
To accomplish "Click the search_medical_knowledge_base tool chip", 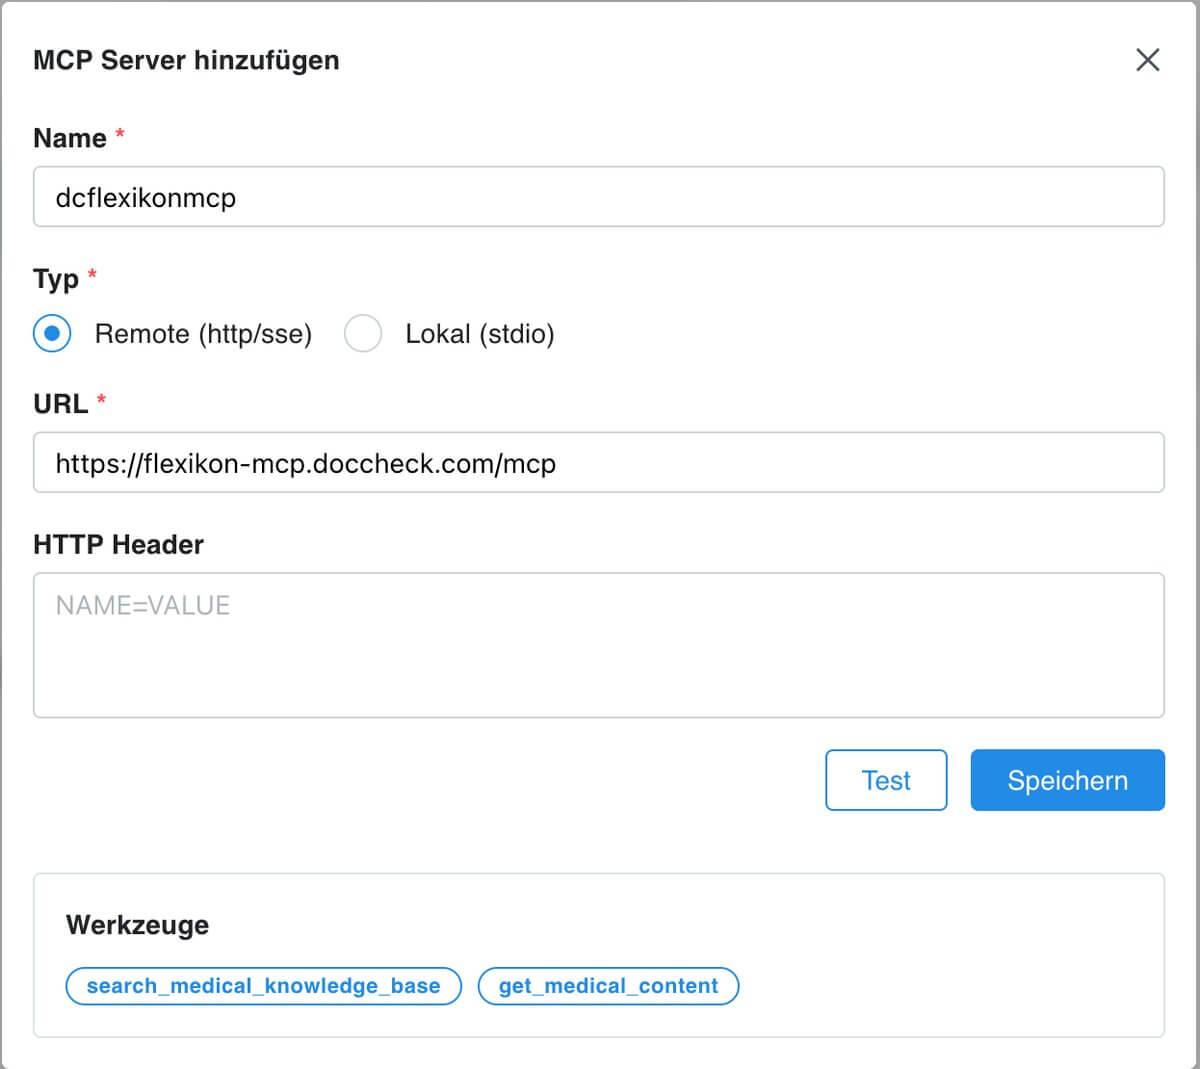I will (262, 986).
